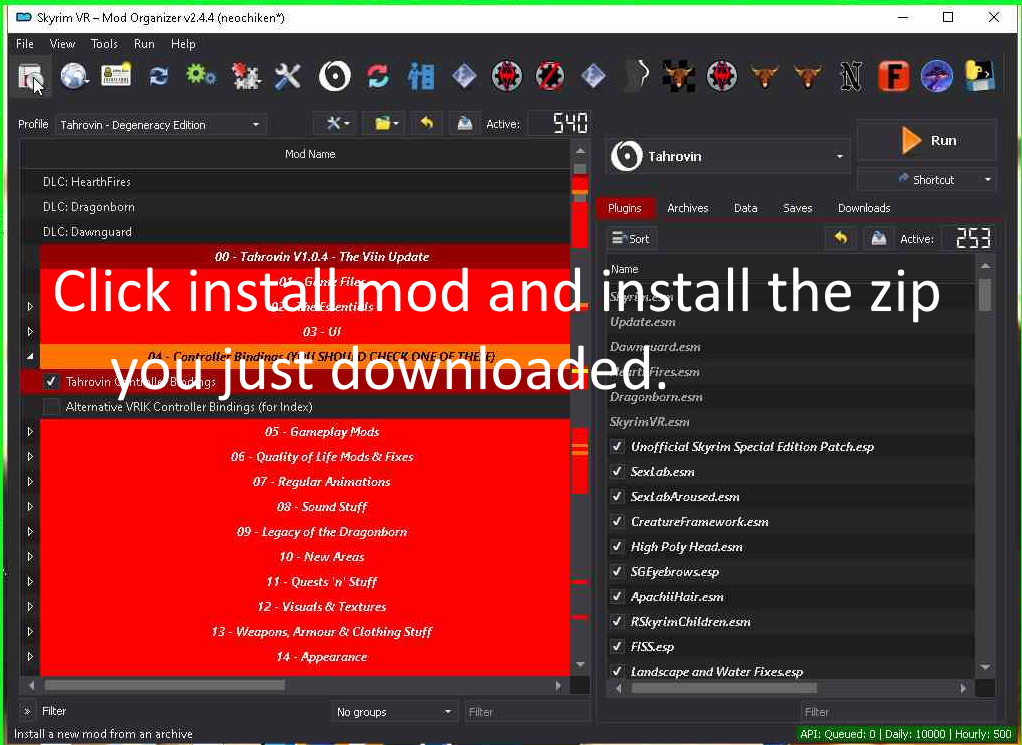Image resolution: width=1022 pixels, height=745 pixels.
Task: Open the puzzle piece Tools icon
Action: (246, 76)
